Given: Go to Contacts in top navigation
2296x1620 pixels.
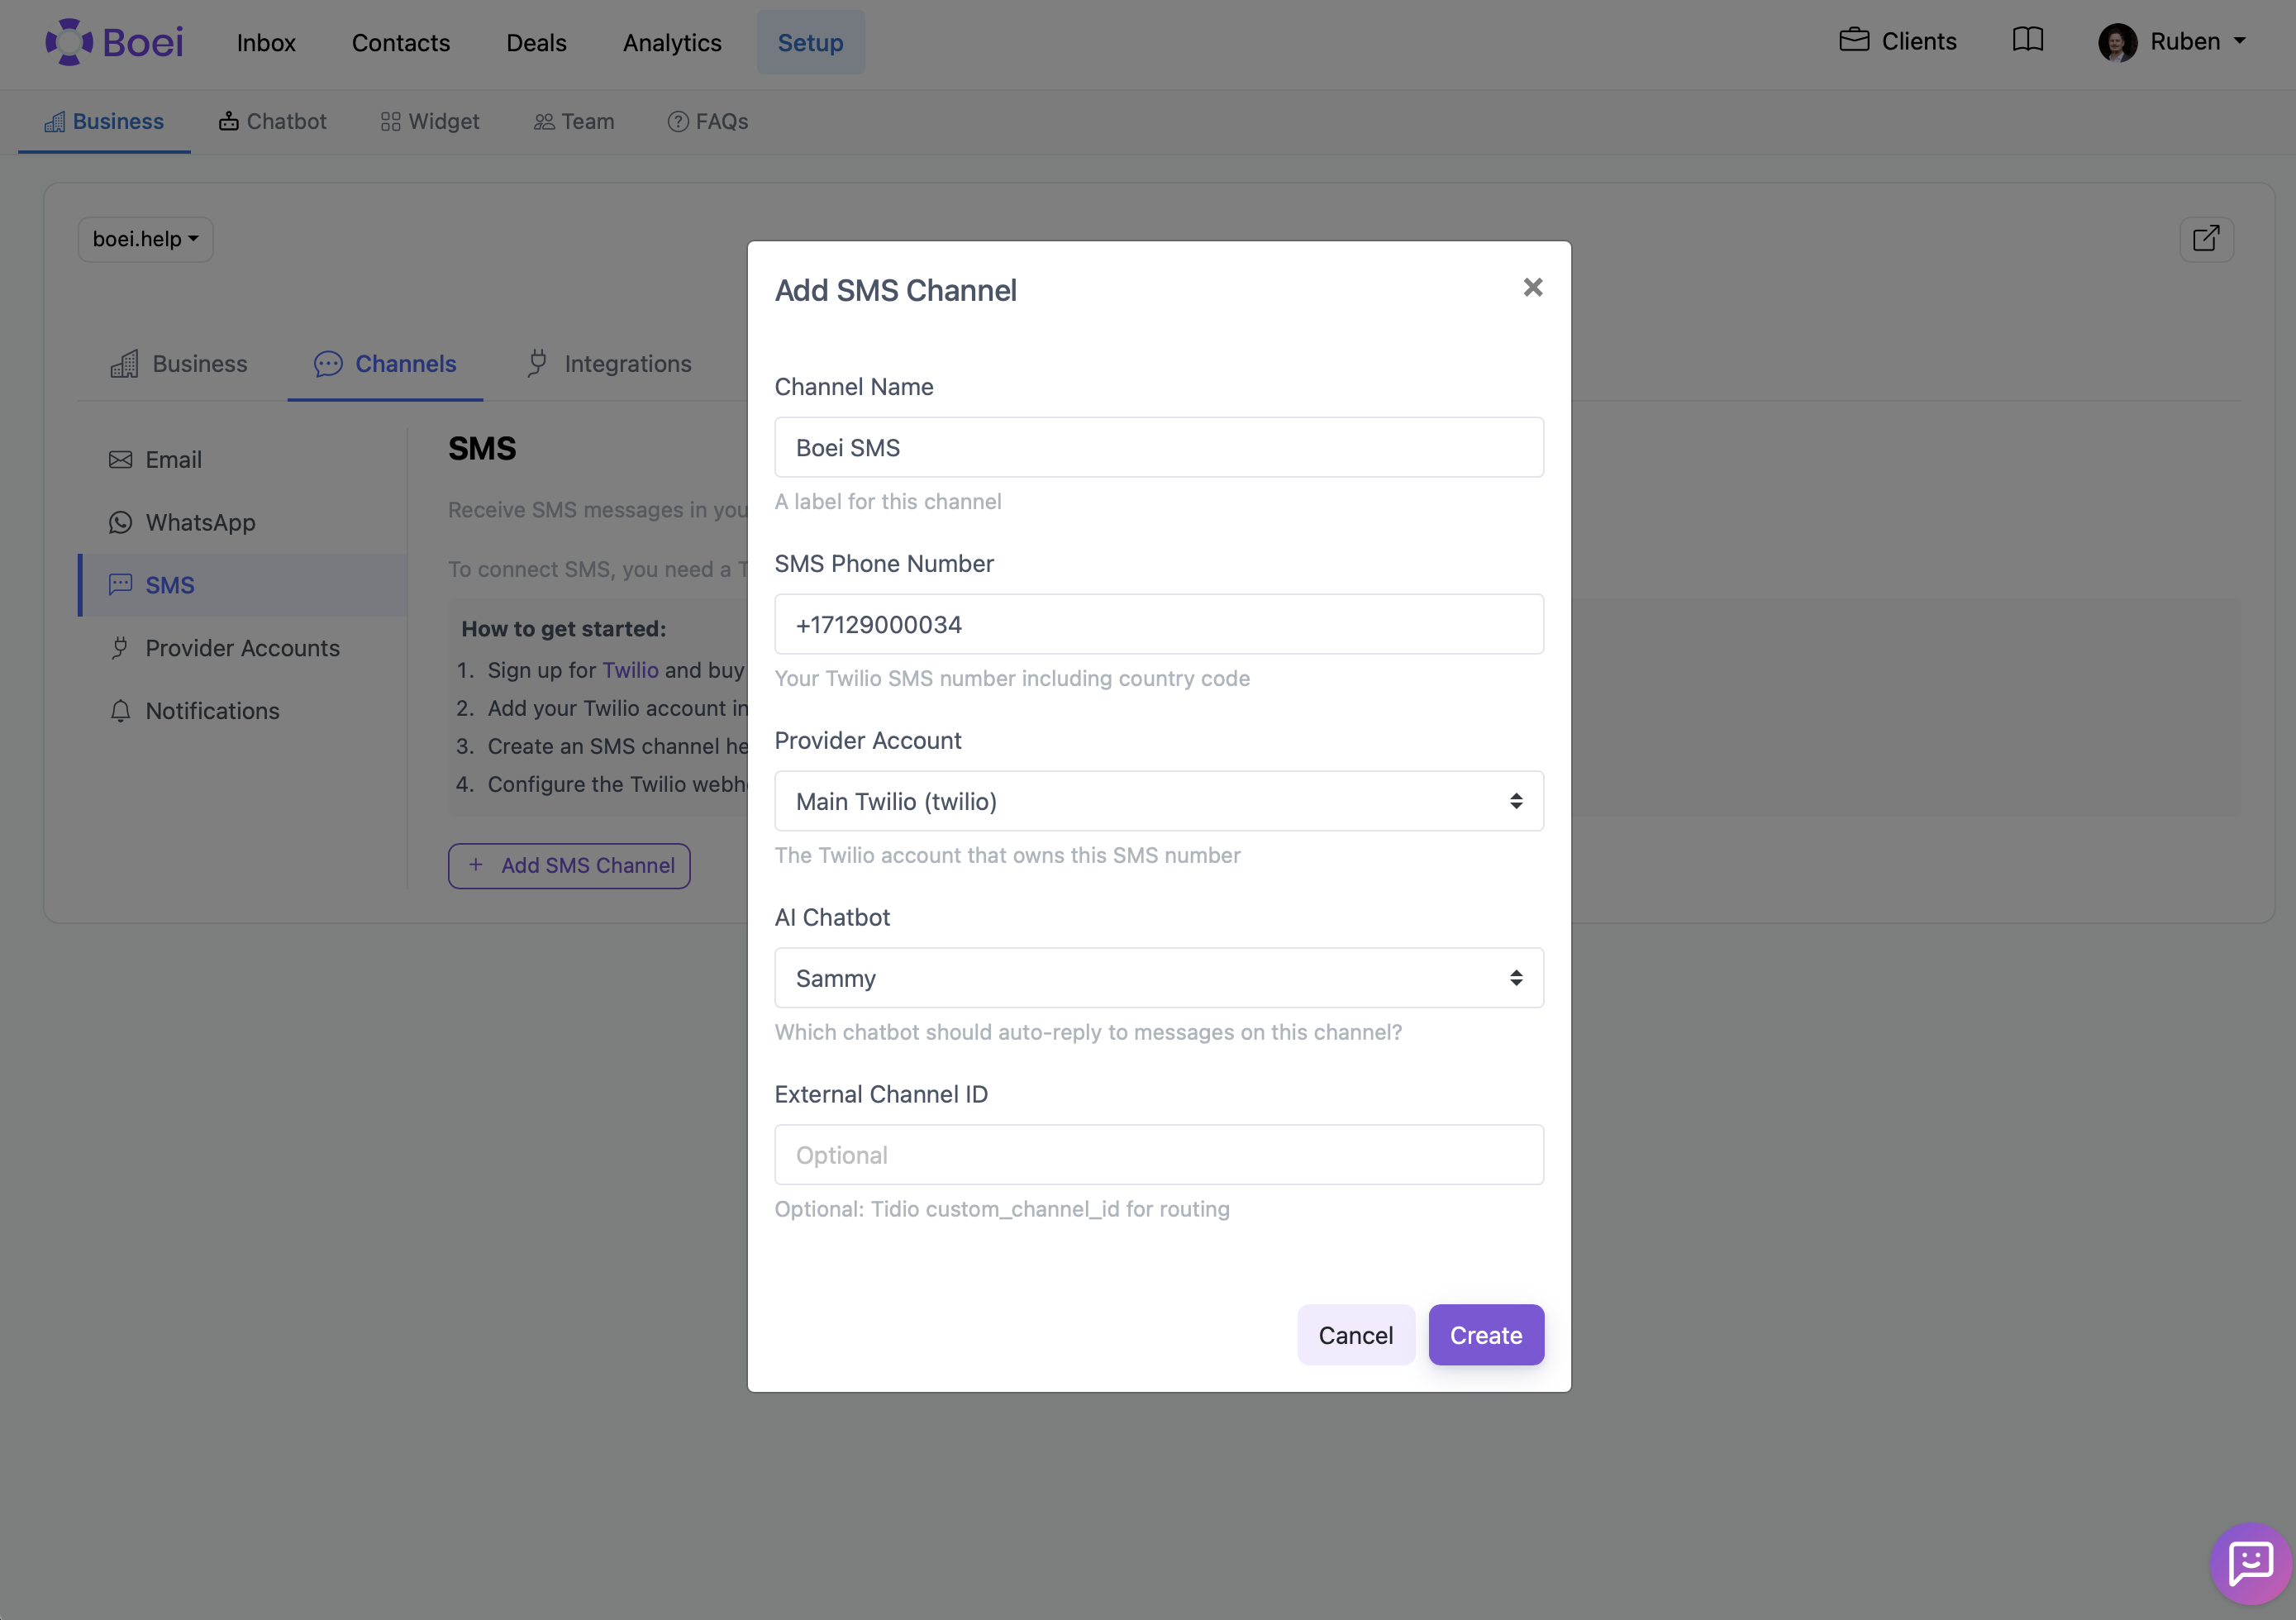Looking at the screenshot, I should tap(401, 43).
